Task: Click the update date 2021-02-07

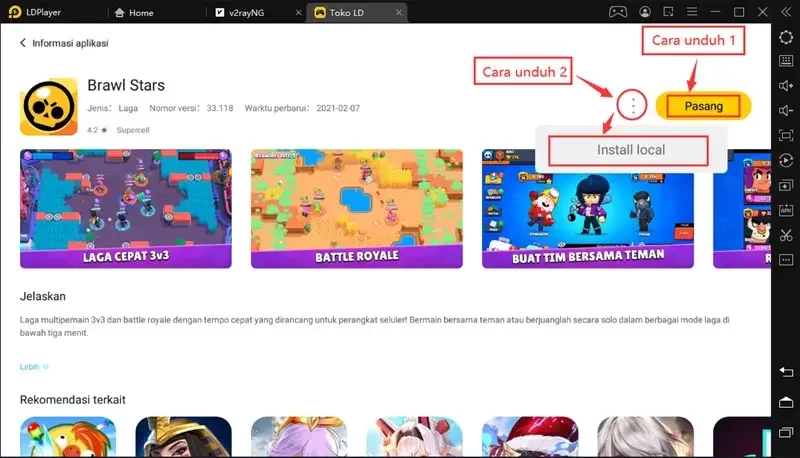Action: [338, 108]
